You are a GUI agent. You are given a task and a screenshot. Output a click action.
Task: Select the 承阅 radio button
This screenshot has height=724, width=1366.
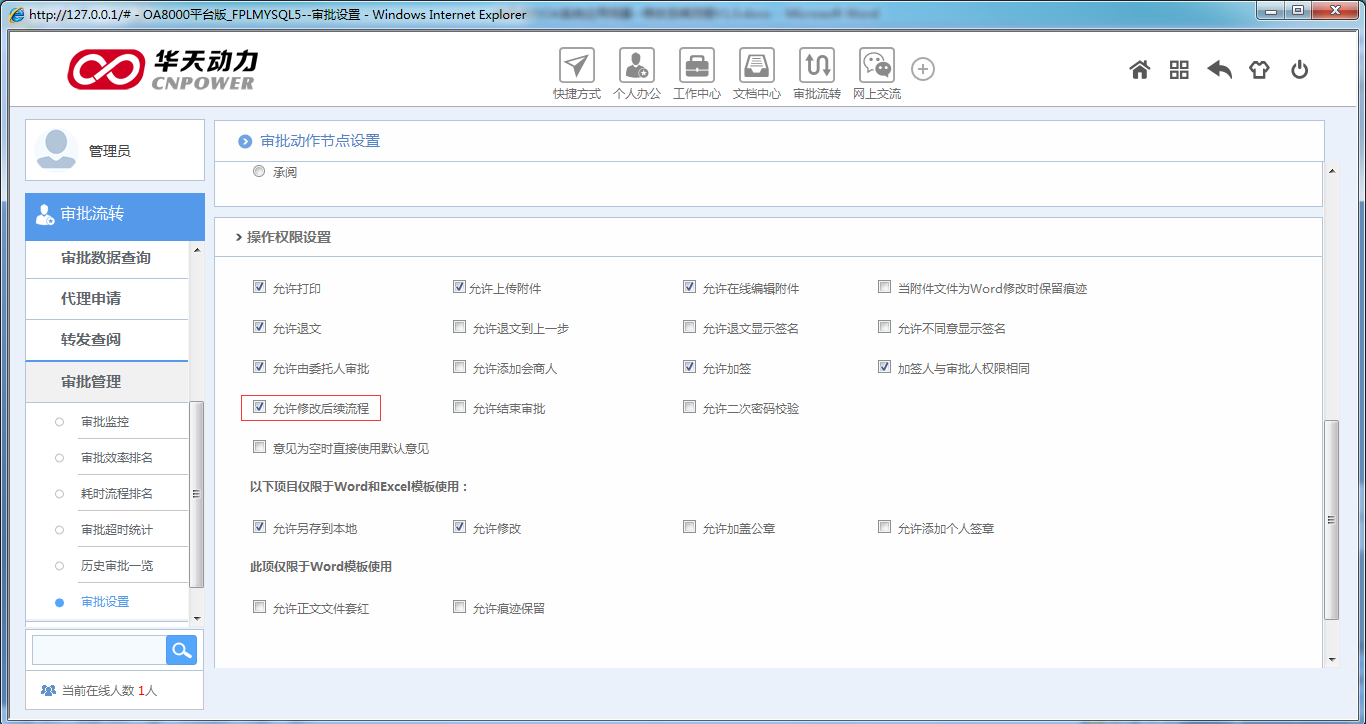(258, 170)
